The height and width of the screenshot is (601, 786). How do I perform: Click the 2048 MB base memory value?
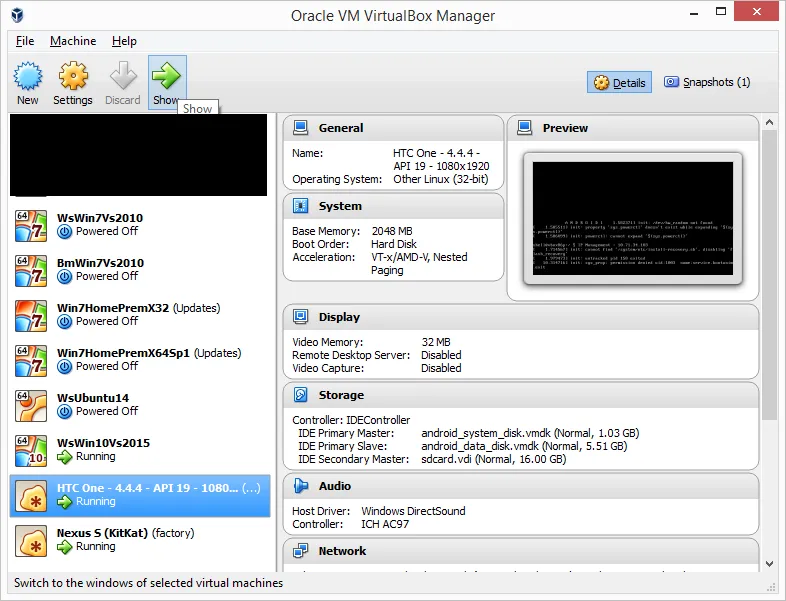pyautogui.click(x=392, y=231)
